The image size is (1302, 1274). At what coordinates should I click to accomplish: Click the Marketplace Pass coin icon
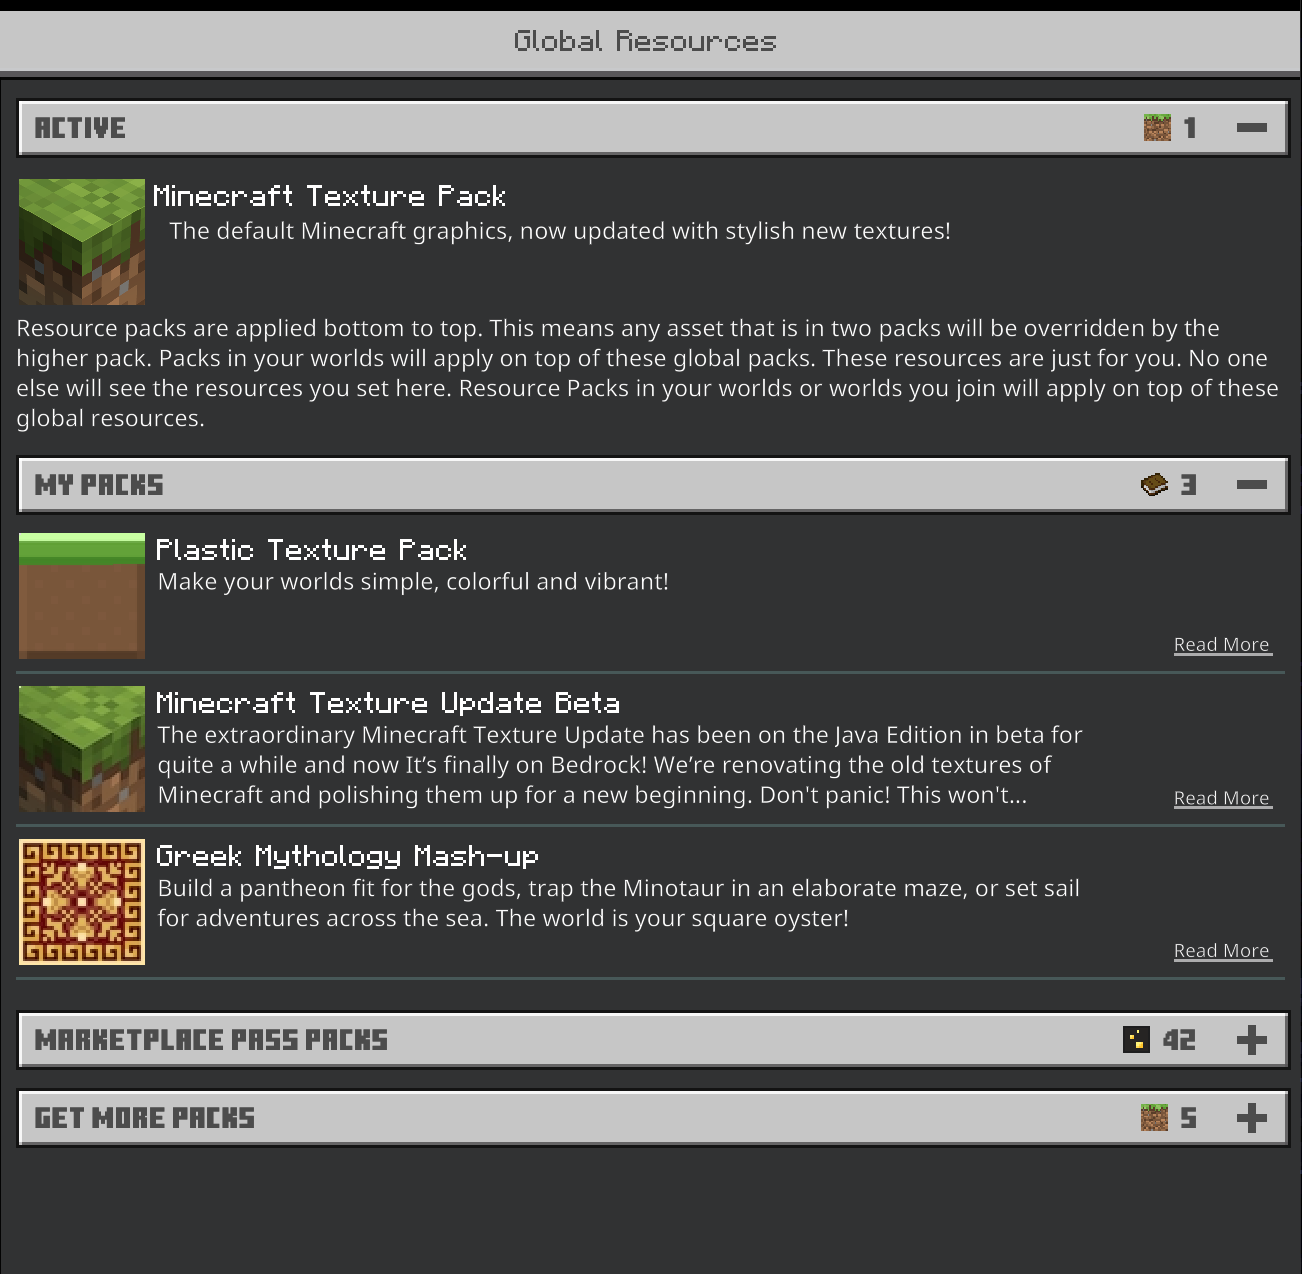(1136, 1040)
